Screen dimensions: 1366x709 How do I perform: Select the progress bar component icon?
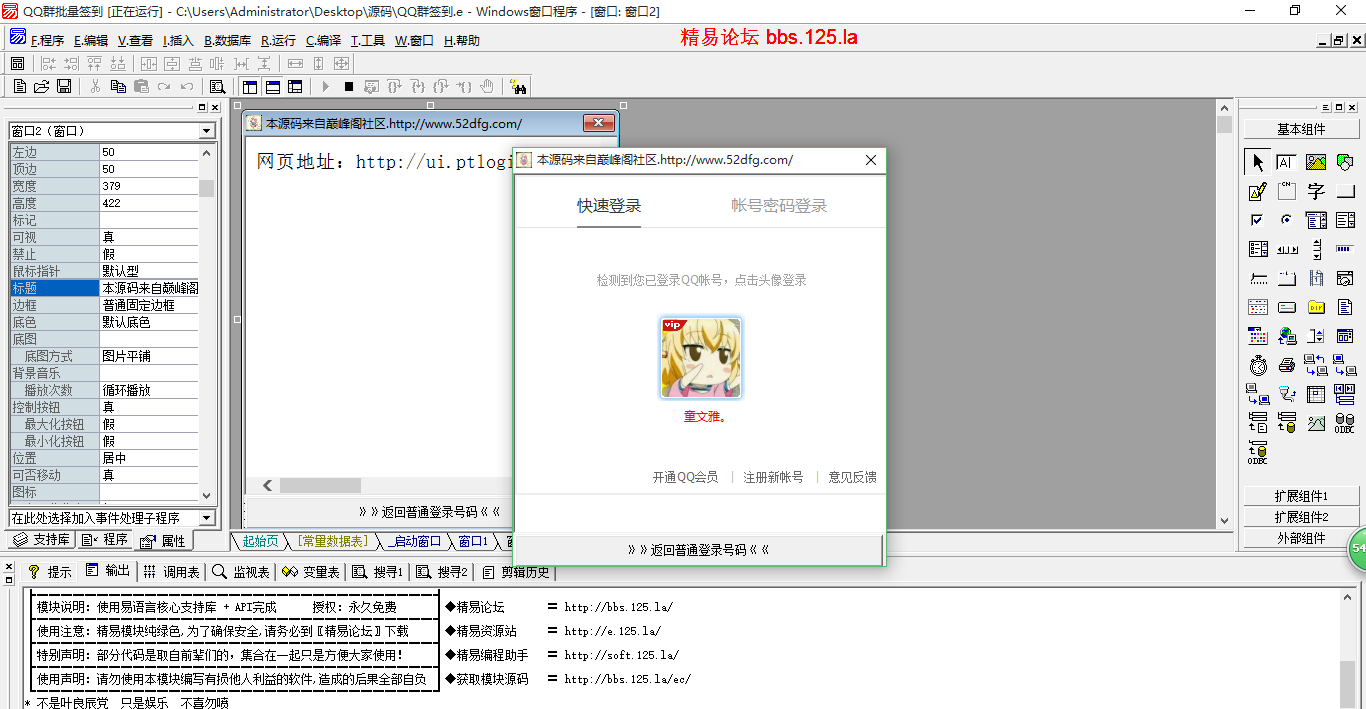tap(1345, 249)
